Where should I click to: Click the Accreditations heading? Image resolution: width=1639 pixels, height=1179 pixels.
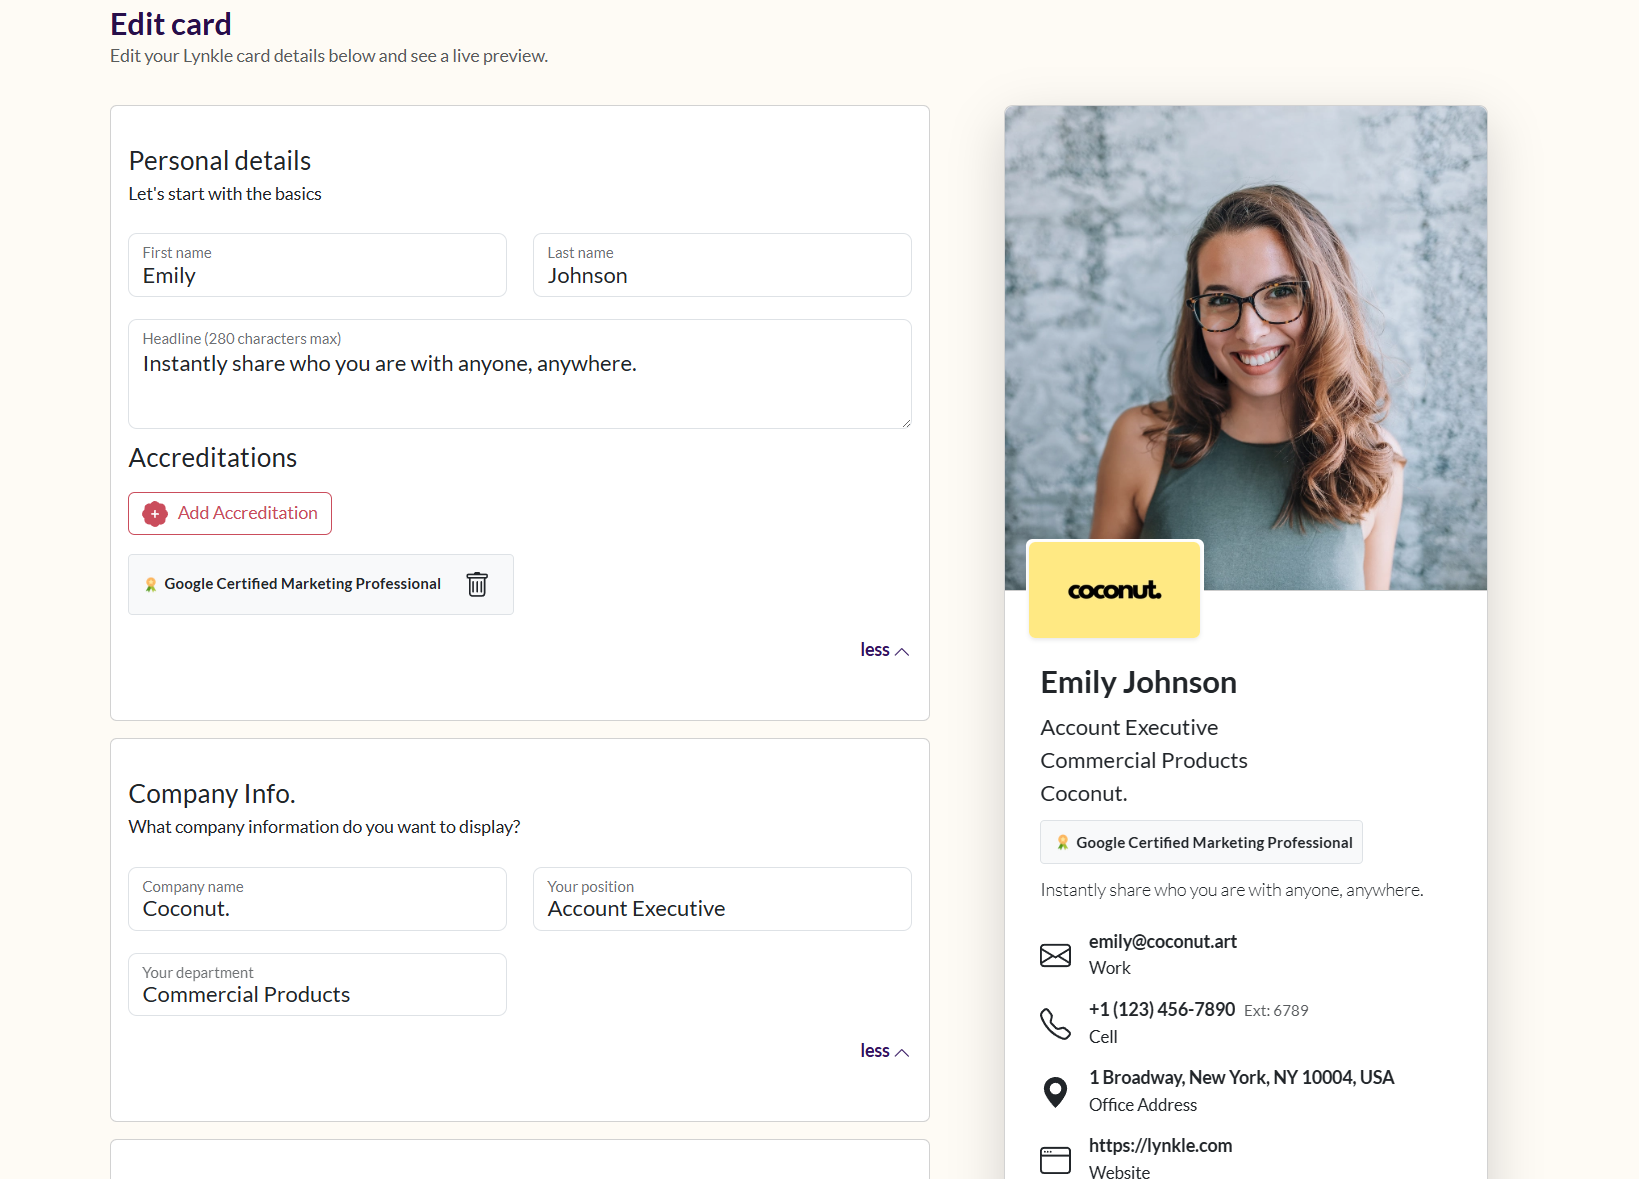[x=213, y=458]
